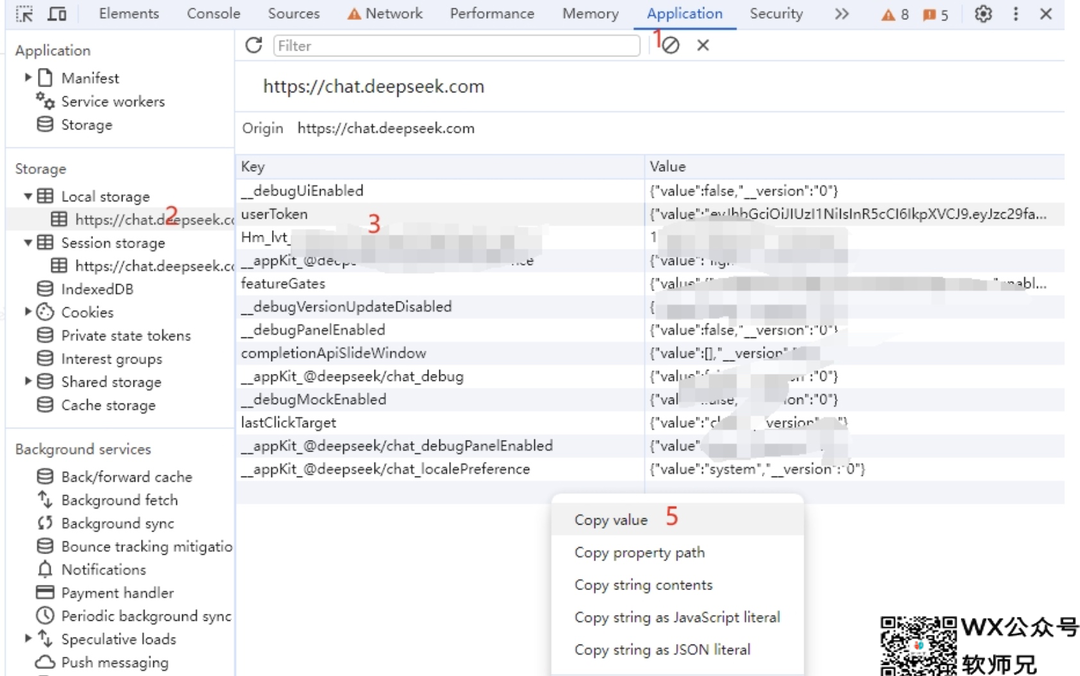Open Push messaging service
This screenshot has height=676, width=1080.
coord(114,662)
